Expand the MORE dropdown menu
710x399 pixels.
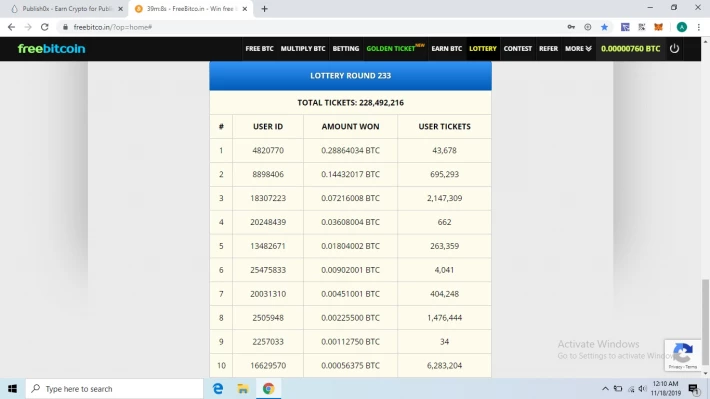click(578, 48)
